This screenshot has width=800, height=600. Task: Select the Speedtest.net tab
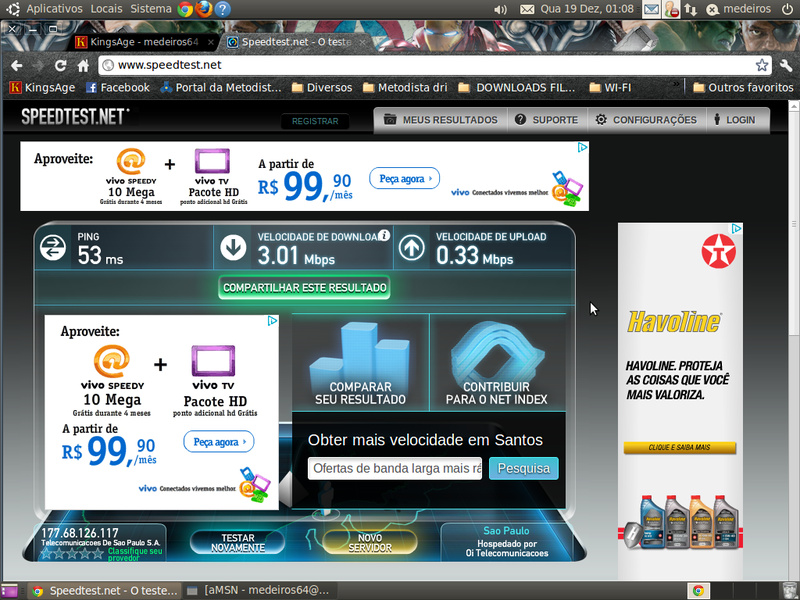click(296, 42)
